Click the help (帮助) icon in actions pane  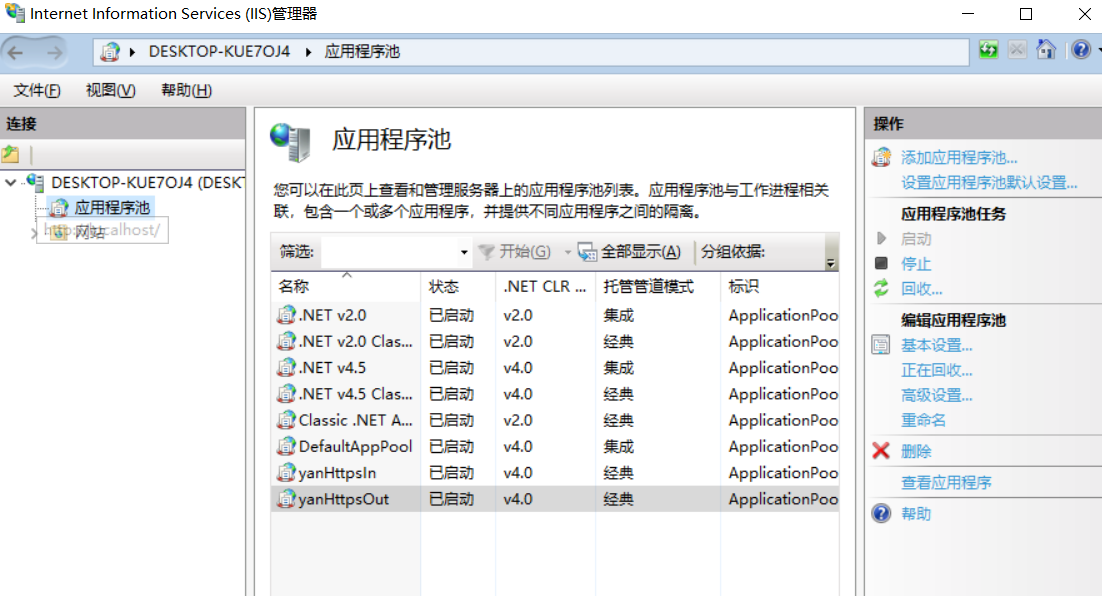click(x=881, y=514)
